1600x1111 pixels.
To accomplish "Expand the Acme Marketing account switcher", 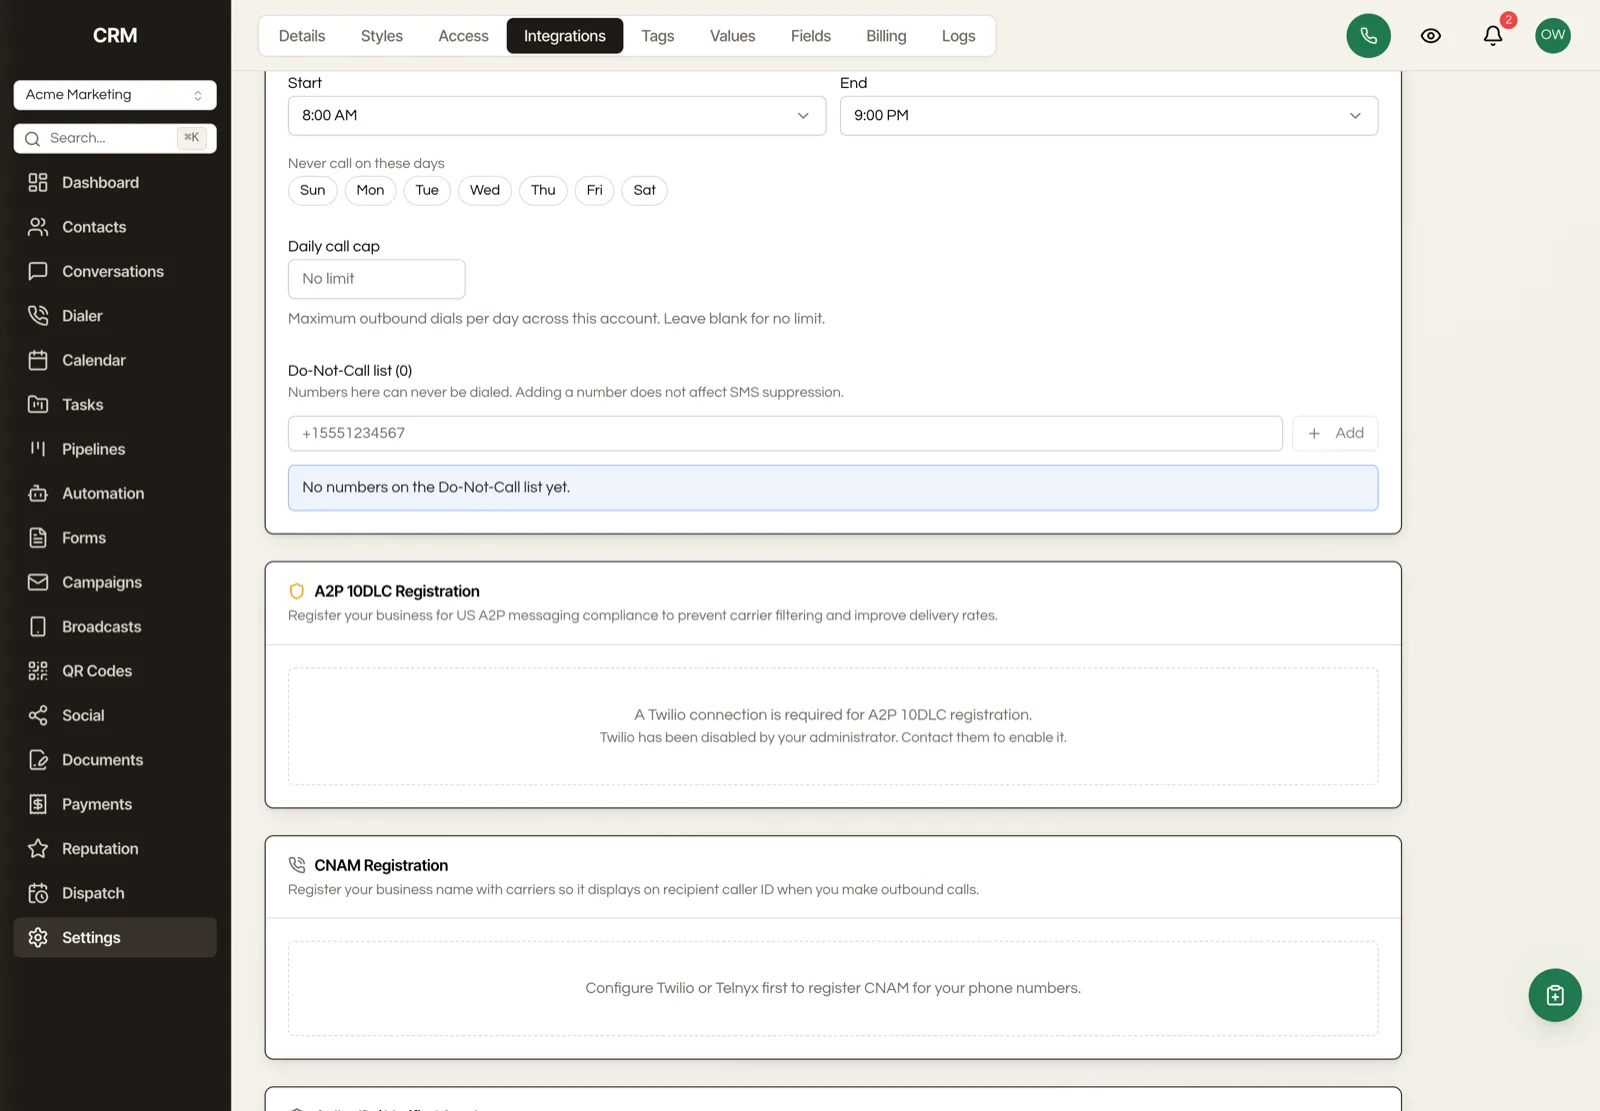I will [115, 95].
